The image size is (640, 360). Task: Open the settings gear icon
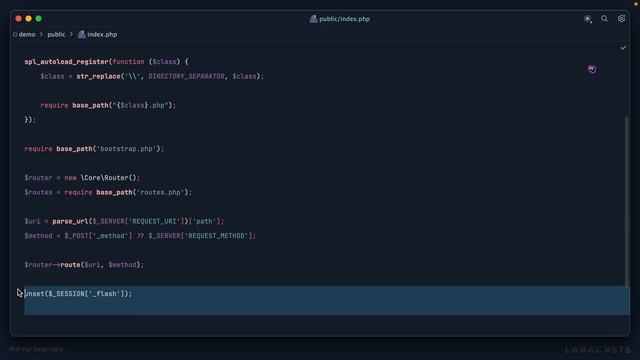tap(621, 19)
